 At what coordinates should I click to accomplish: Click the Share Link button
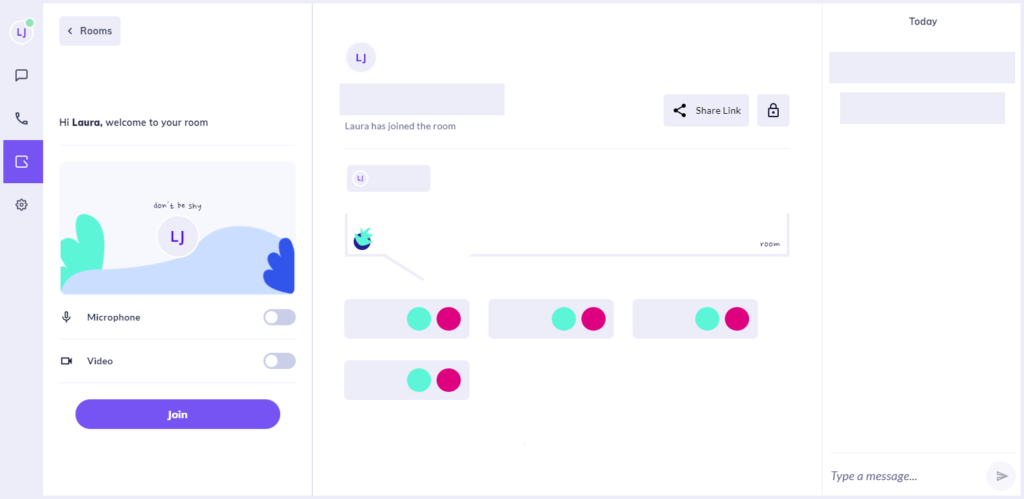(x=706, y=110)
